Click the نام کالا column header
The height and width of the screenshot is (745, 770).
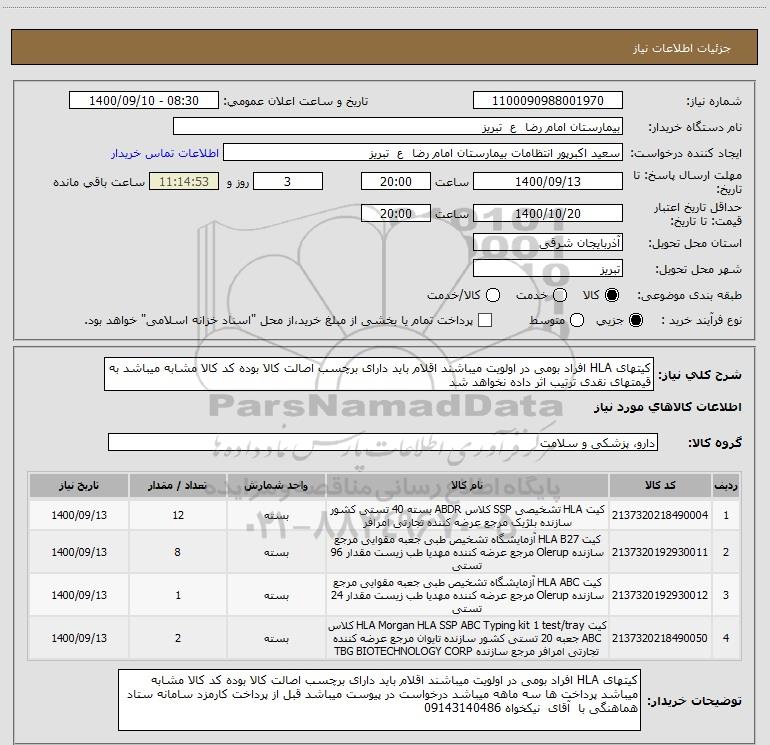point(467,485)
